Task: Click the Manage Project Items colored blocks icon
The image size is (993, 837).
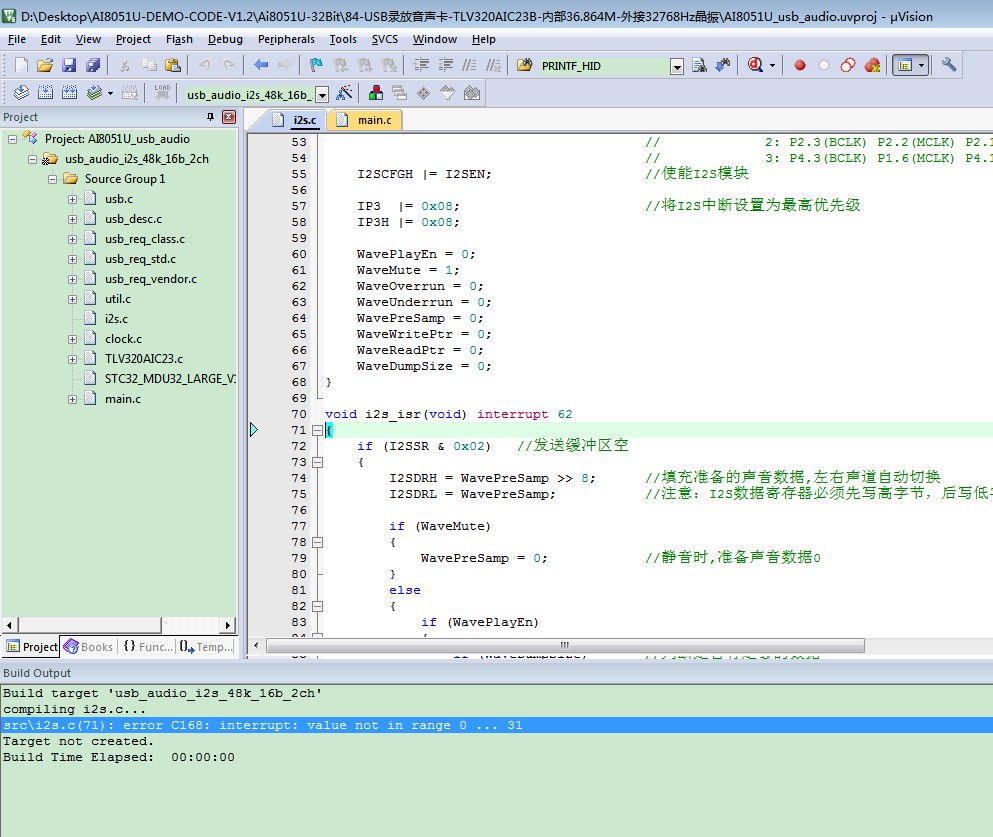Action: point(376,93)
